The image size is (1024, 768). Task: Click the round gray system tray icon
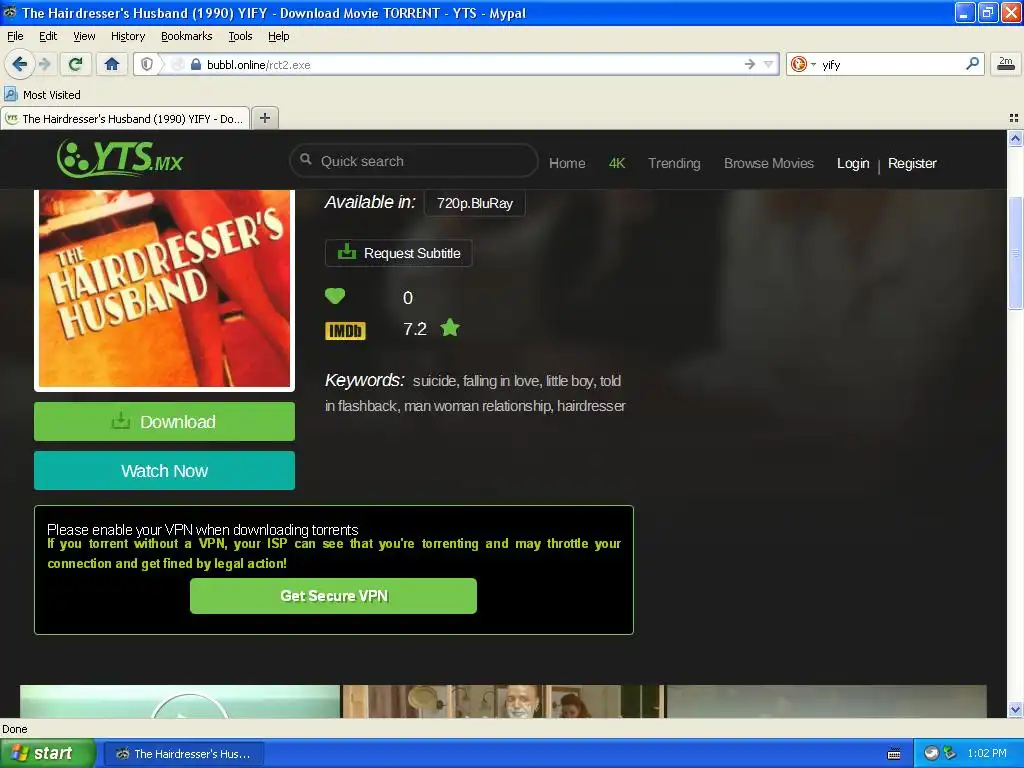[x=931, y=753]
